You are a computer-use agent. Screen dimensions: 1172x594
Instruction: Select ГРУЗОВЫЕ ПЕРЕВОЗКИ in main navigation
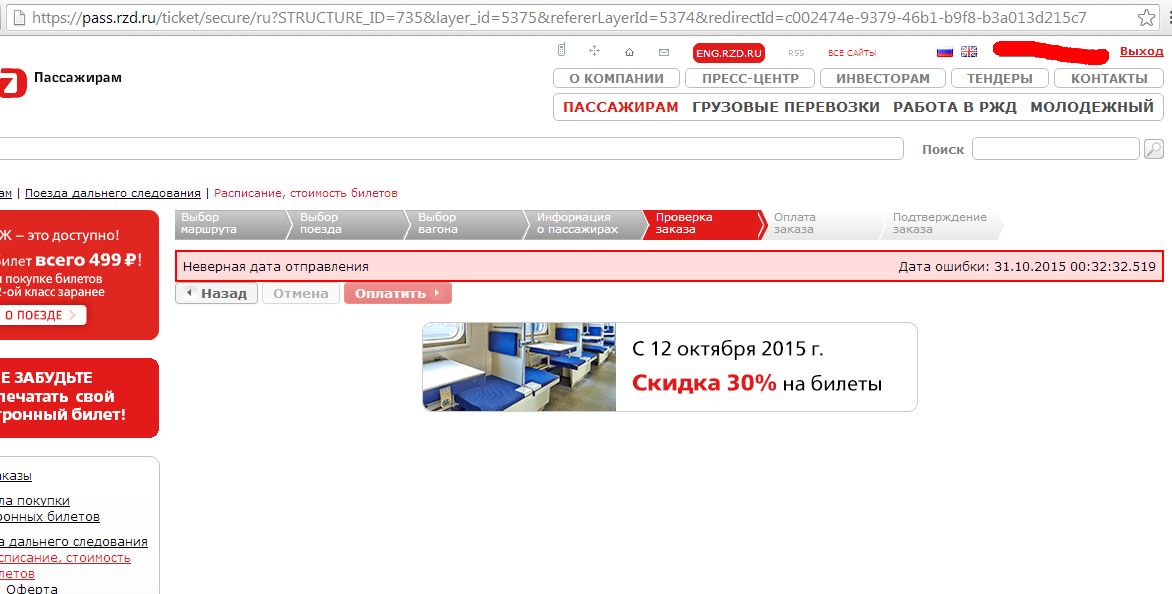[x=785, y=107]
